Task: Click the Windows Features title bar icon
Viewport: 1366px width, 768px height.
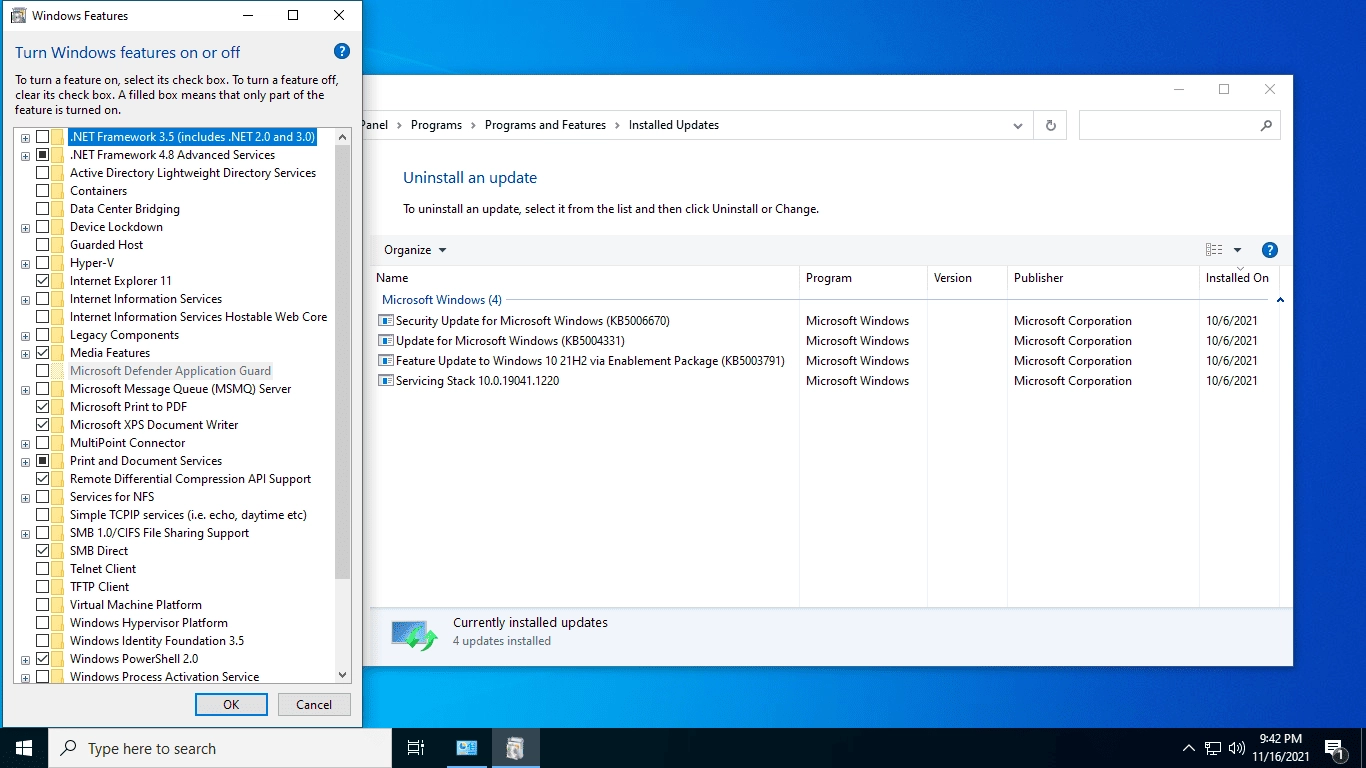Action: [x=18, y=16]
